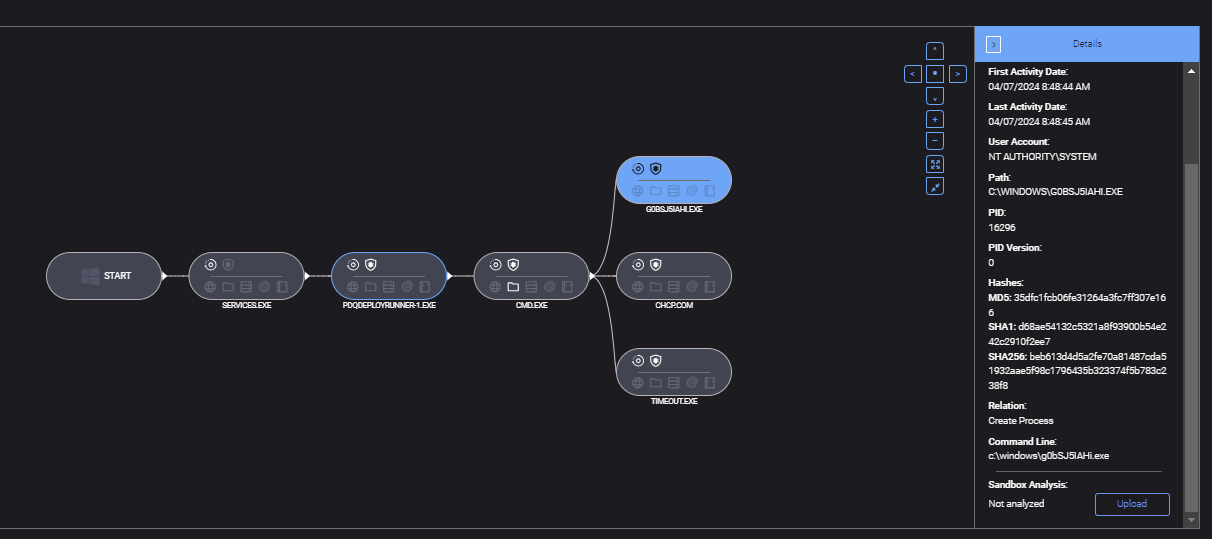Click the collapse graph shrink icon

click(935, 186)
